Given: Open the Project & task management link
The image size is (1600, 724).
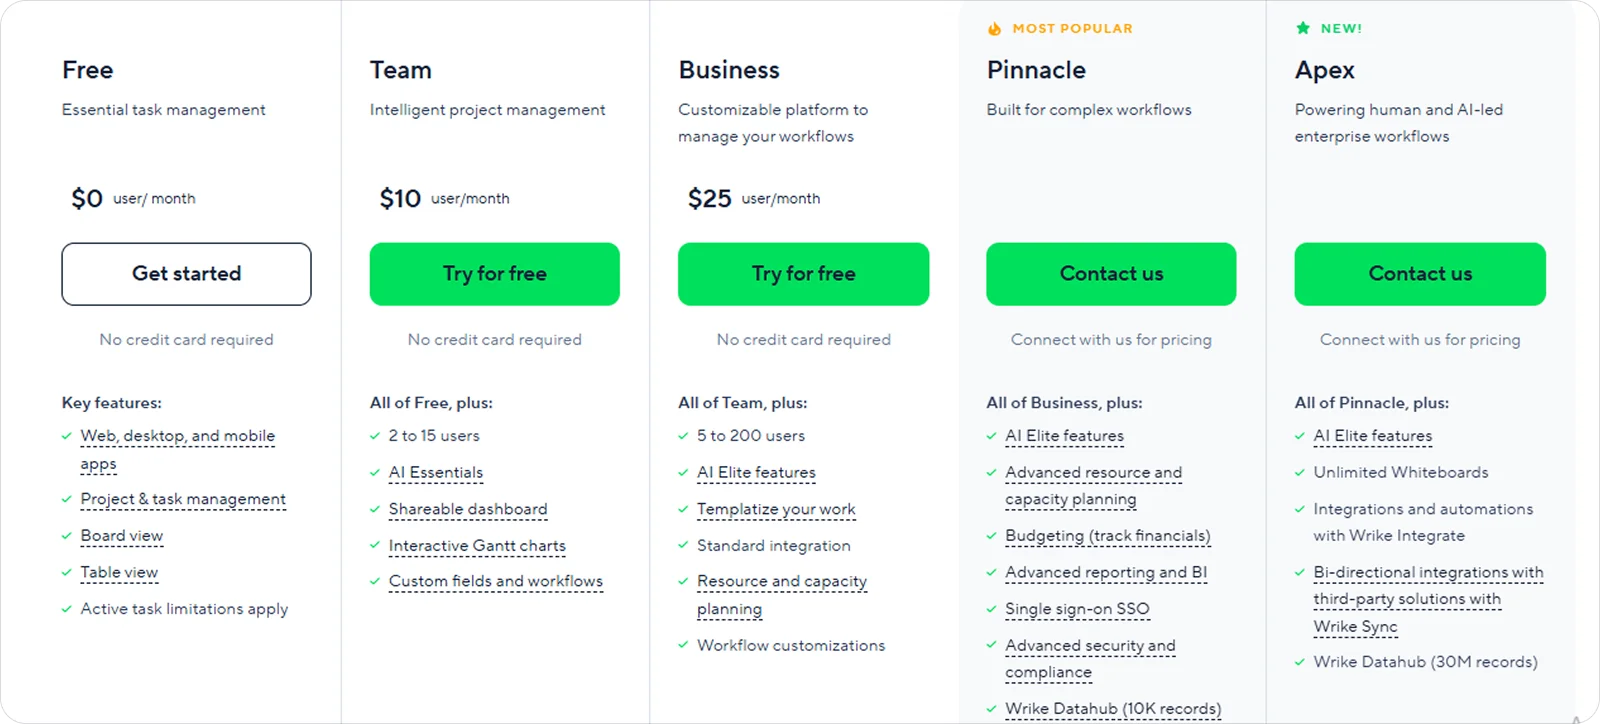Looking at the screenshot, I should pyautogui.click(x=183, y=499).
